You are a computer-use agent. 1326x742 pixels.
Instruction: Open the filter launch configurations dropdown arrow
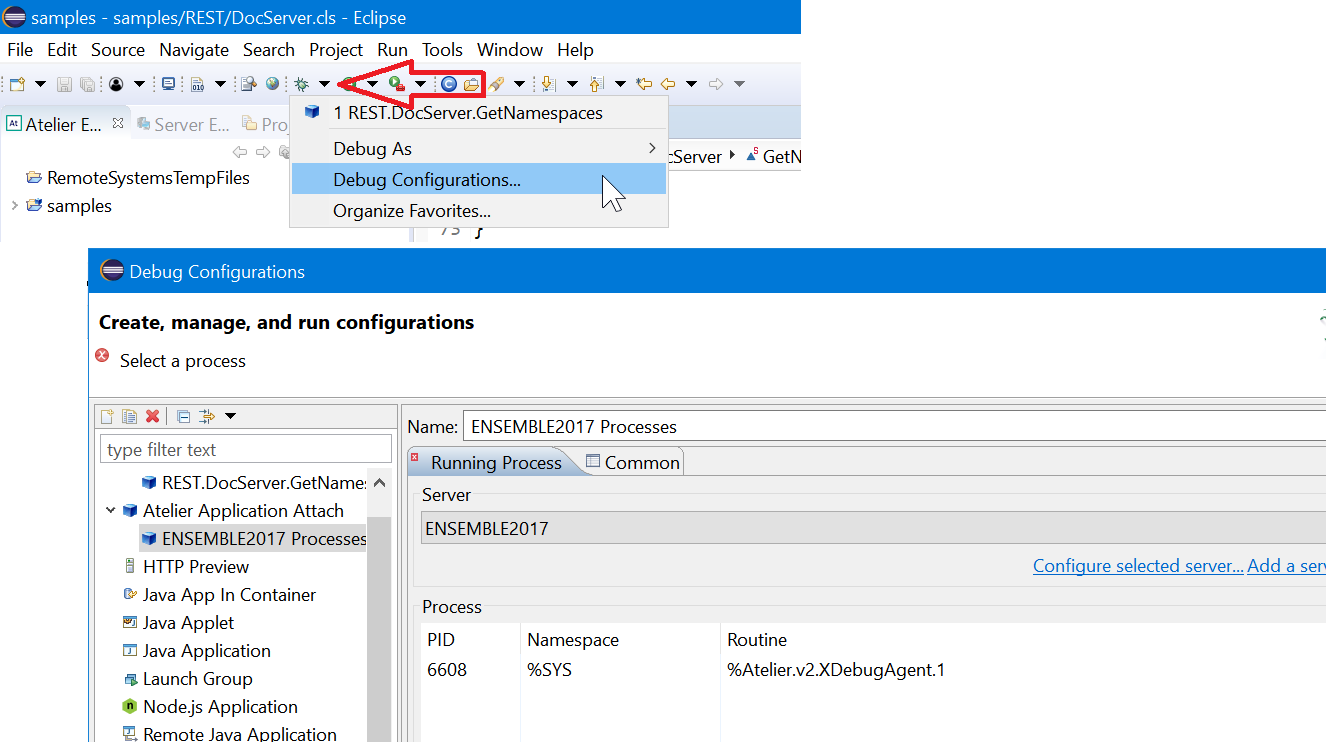pos(230,416)
